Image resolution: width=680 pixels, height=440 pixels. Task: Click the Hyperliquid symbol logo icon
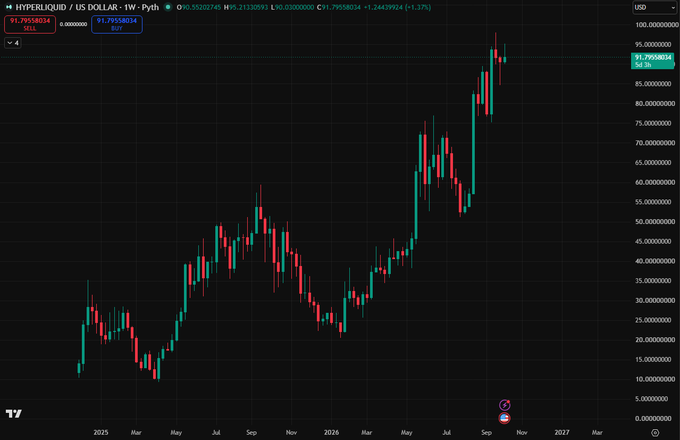pyautogui.click(x=9, y=7)
